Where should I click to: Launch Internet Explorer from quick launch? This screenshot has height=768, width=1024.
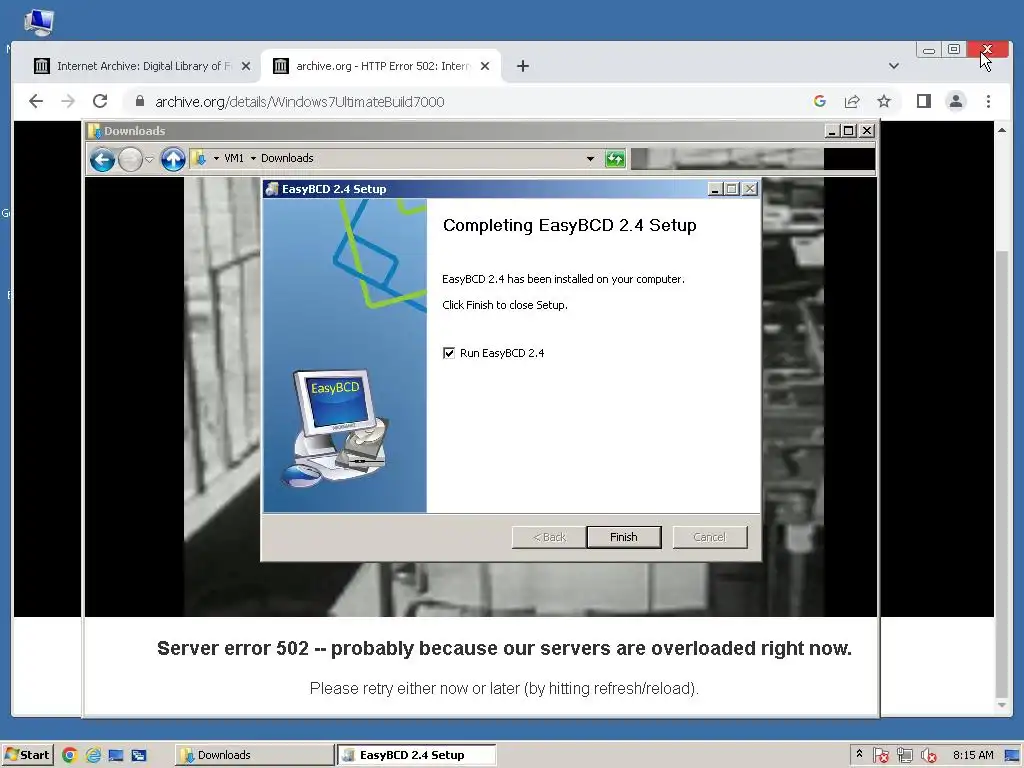(93, 756)
